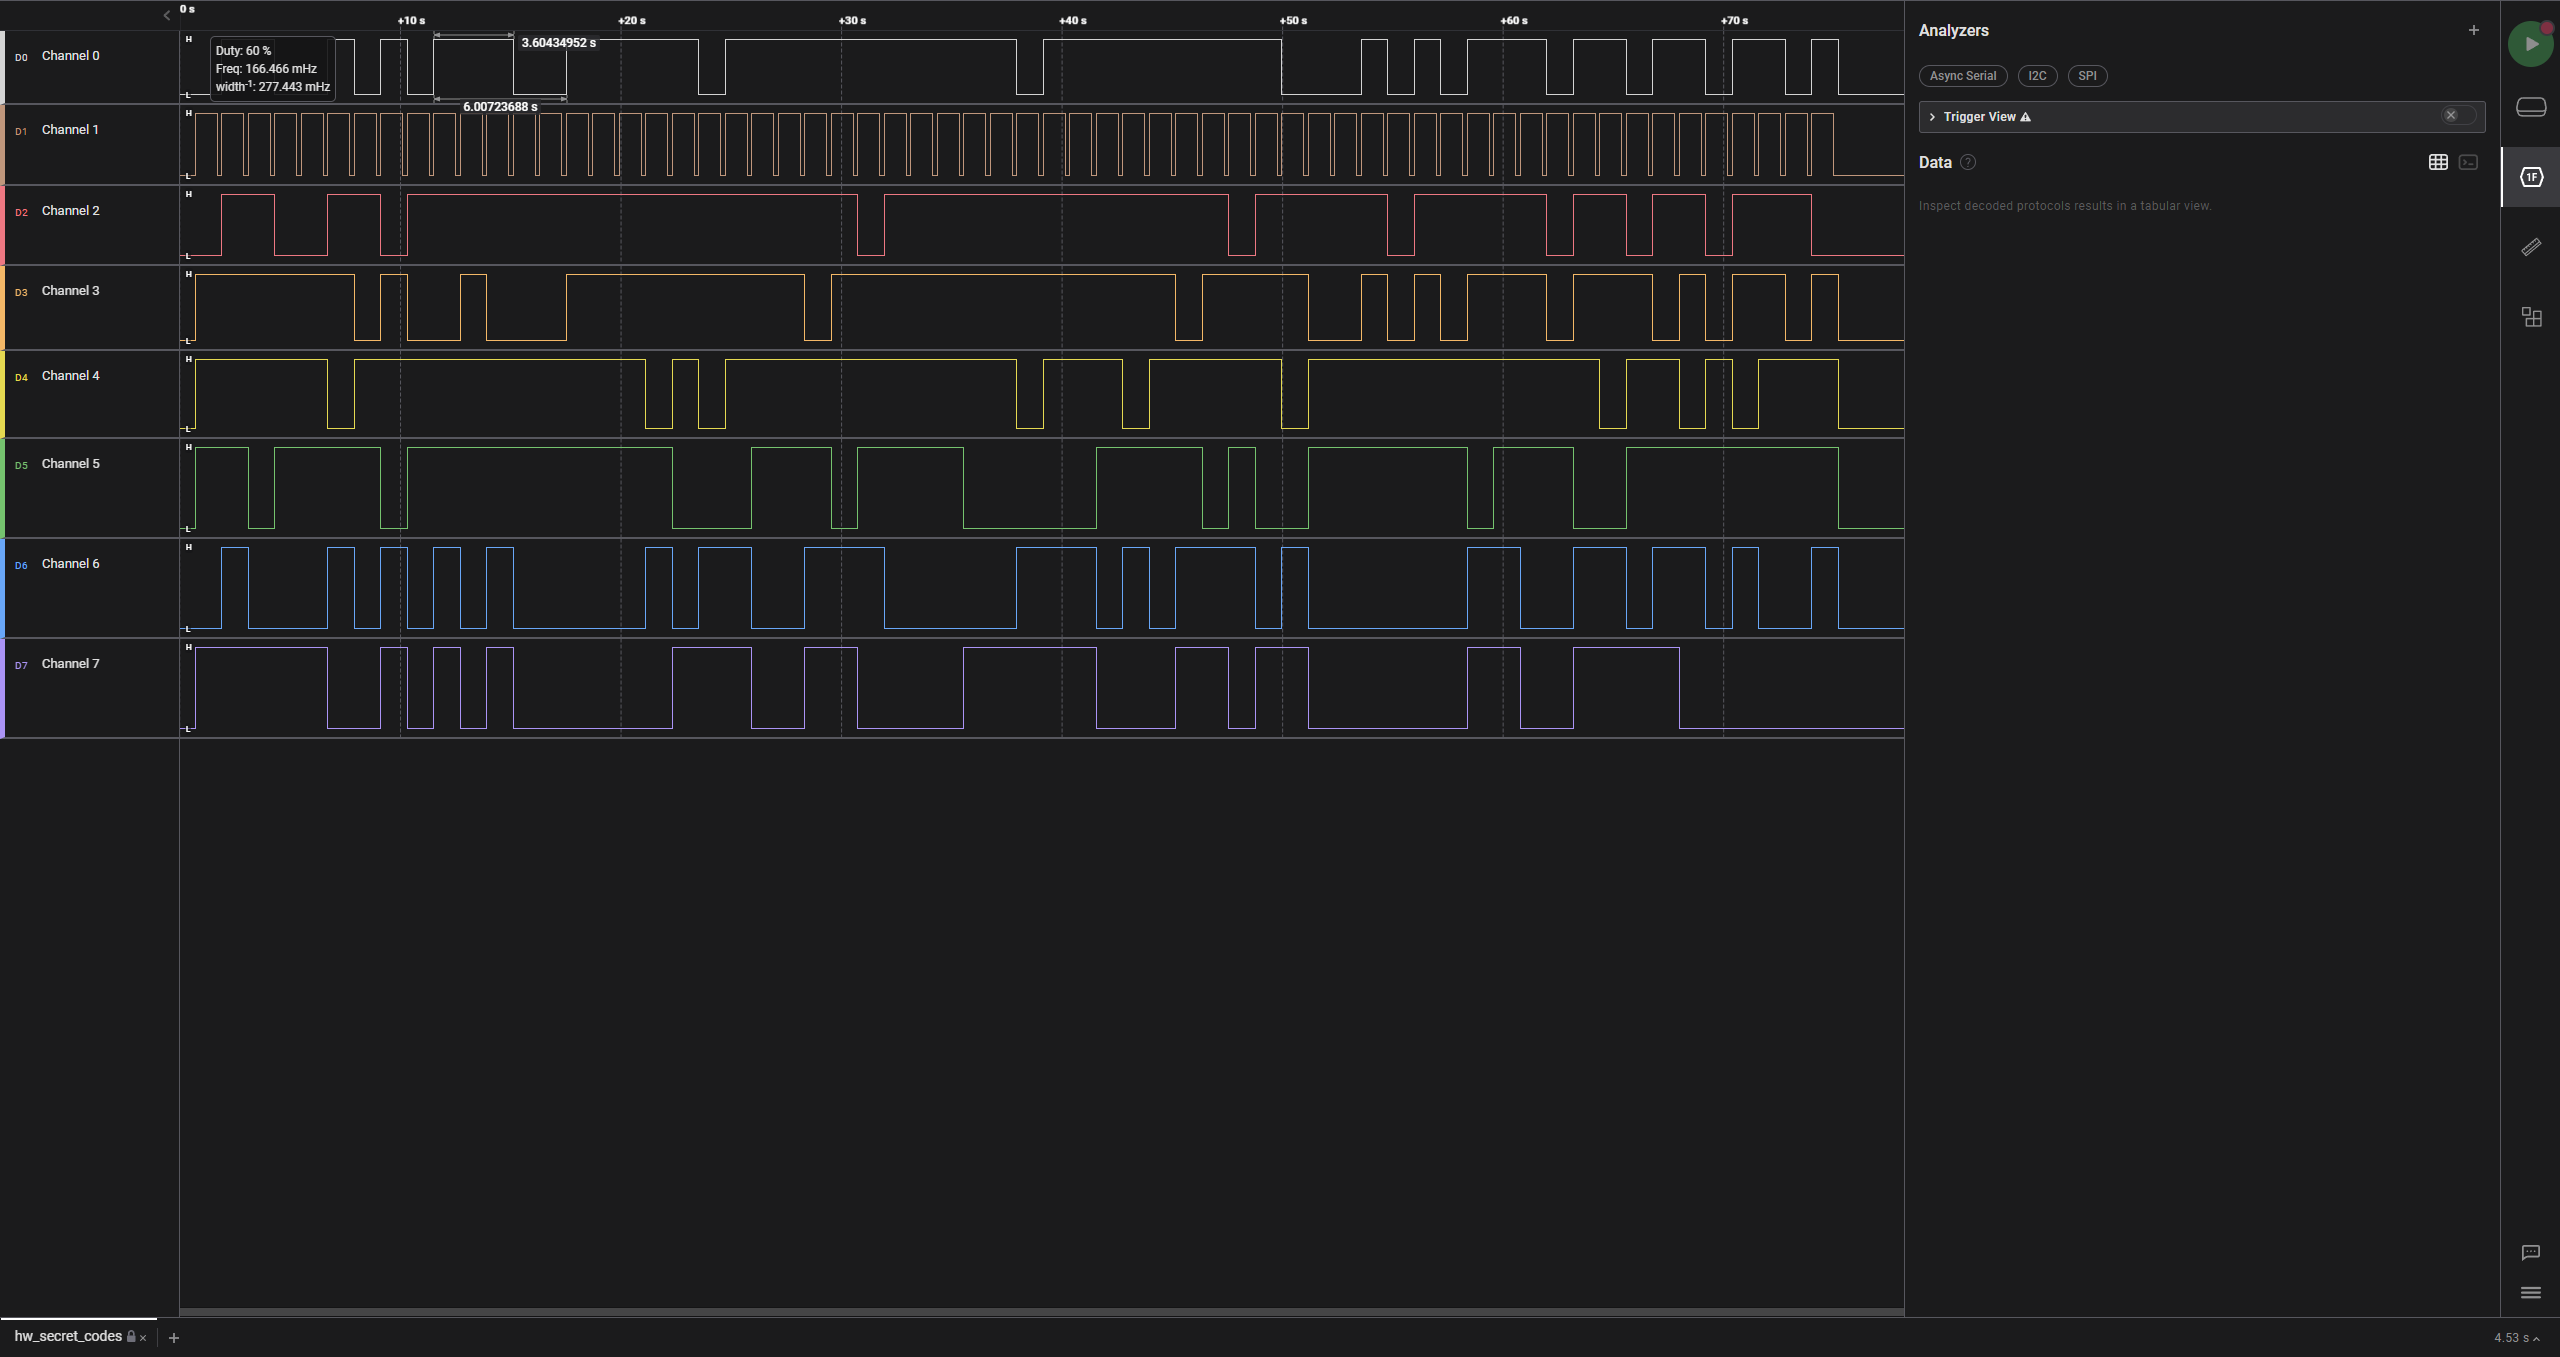The height and width of the screenshot is (1357, 2560).
Task: Click the D7 channel identifier
Action: [21, 666]
